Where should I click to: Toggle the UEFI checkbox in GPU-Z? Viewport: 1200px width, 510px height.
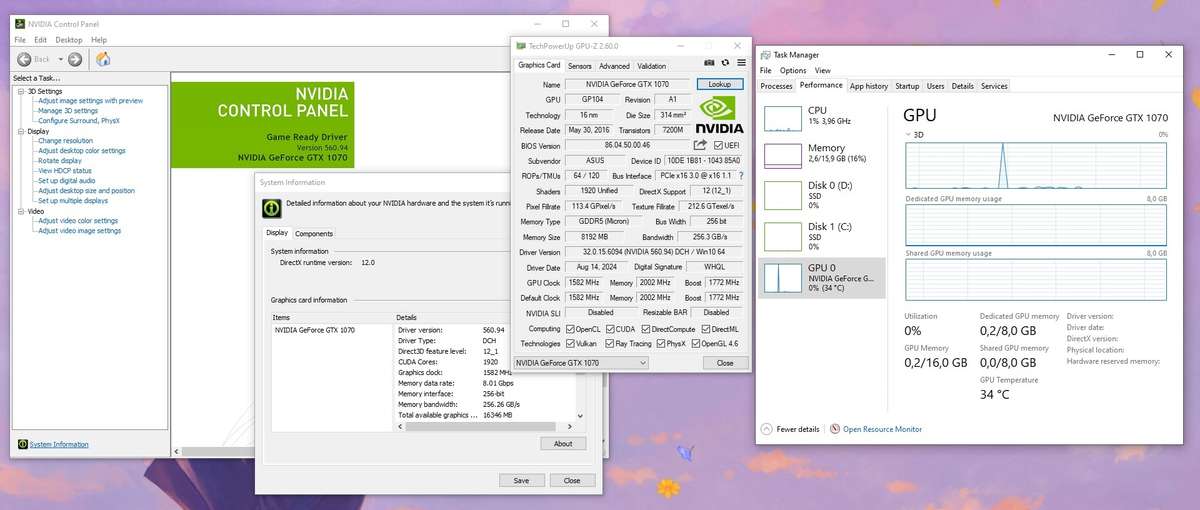coord(718,145)
